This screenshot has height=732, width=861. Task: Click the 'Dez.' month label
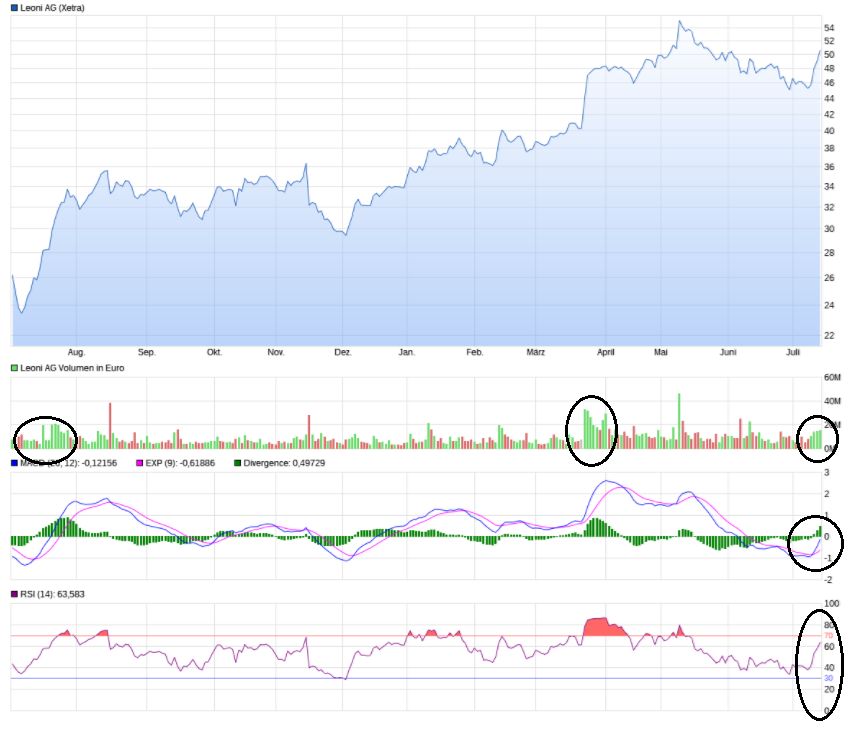click(343, 353)
